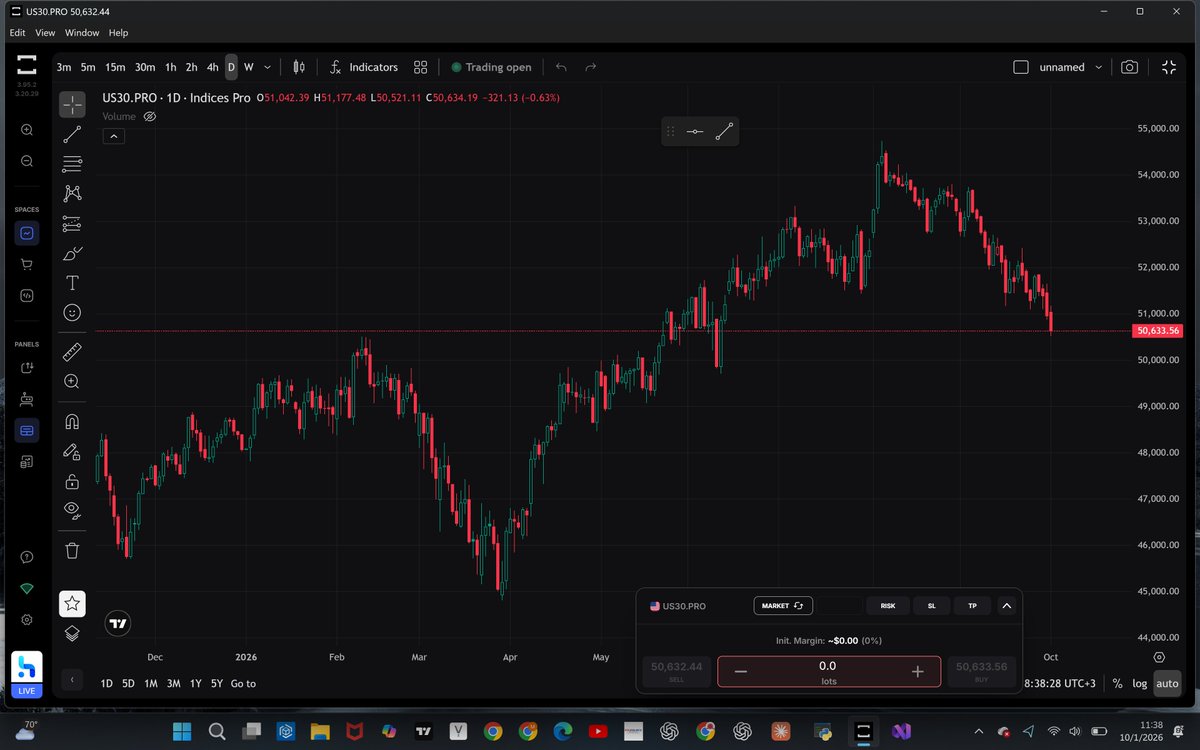Click the left sidebar zoom out icon
Viewport: 1200px width, 750px height.
pos(26,161)
